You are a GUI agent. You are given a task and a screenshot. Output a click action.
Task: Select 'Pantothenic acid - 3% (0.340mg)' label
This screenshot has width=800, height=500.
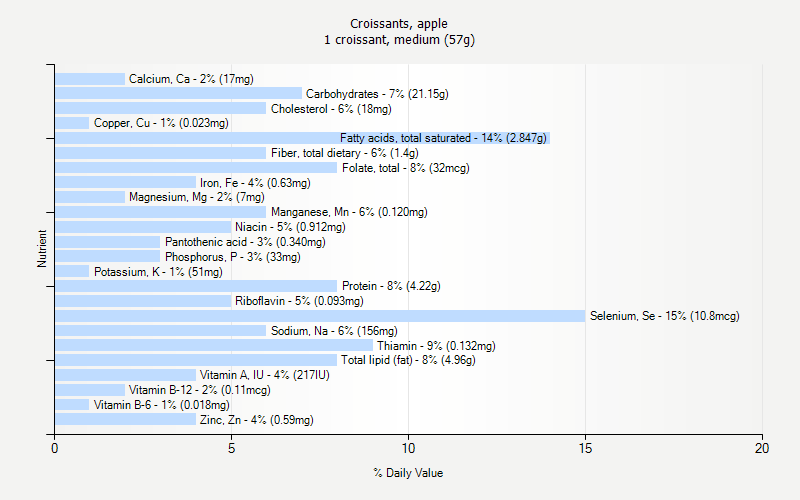(x=245, y=241)
